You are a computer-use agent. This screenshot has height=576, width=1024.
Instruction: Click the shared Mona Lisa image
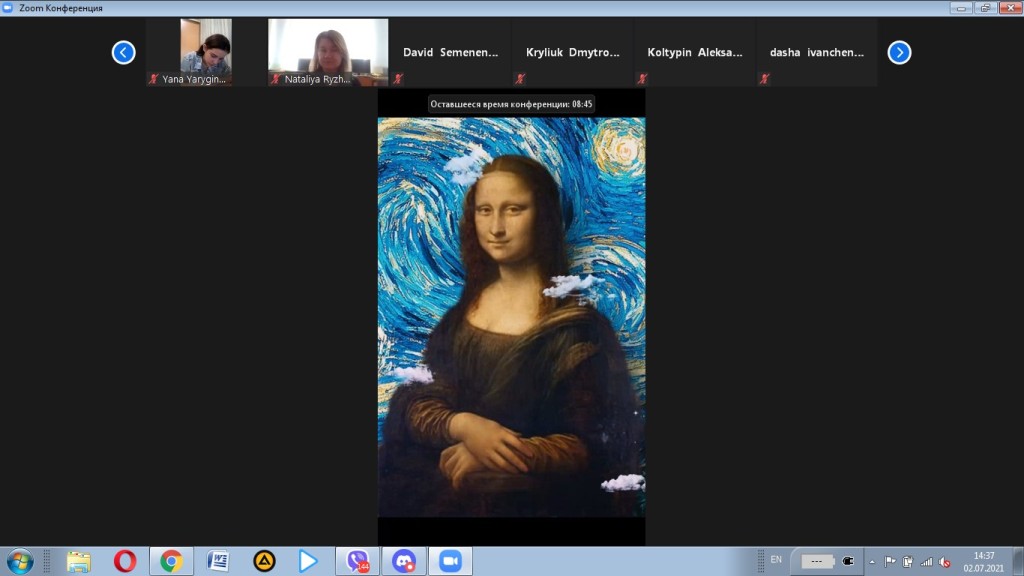pos(511,317)
